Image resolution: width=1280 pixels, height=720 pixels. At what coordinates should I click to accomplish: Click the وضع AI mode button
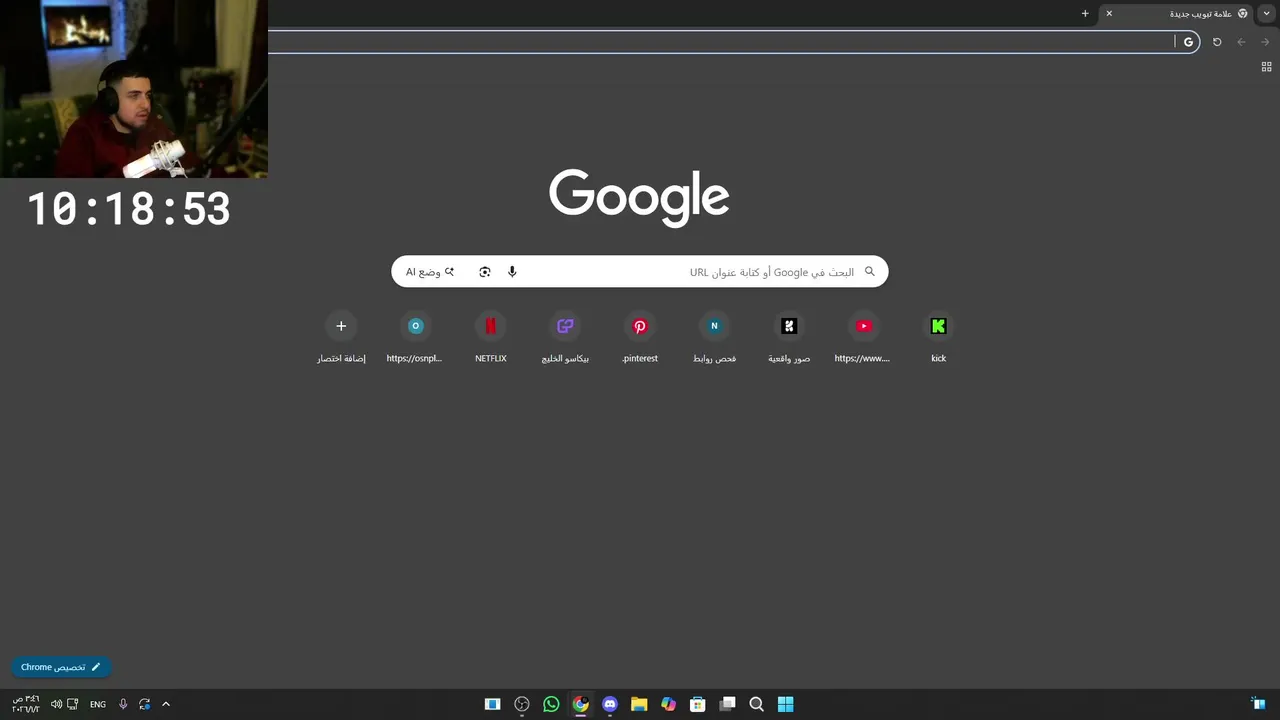[x=430, y=272]
